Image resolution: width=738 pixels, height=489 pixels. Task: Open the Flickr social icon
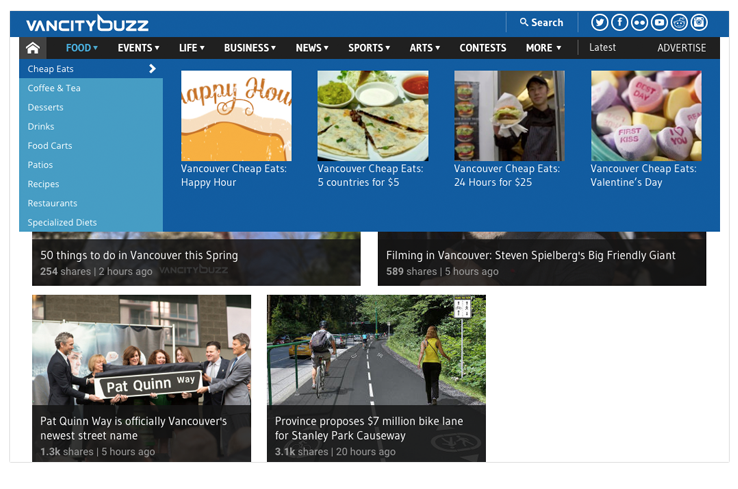coord(639,23)
